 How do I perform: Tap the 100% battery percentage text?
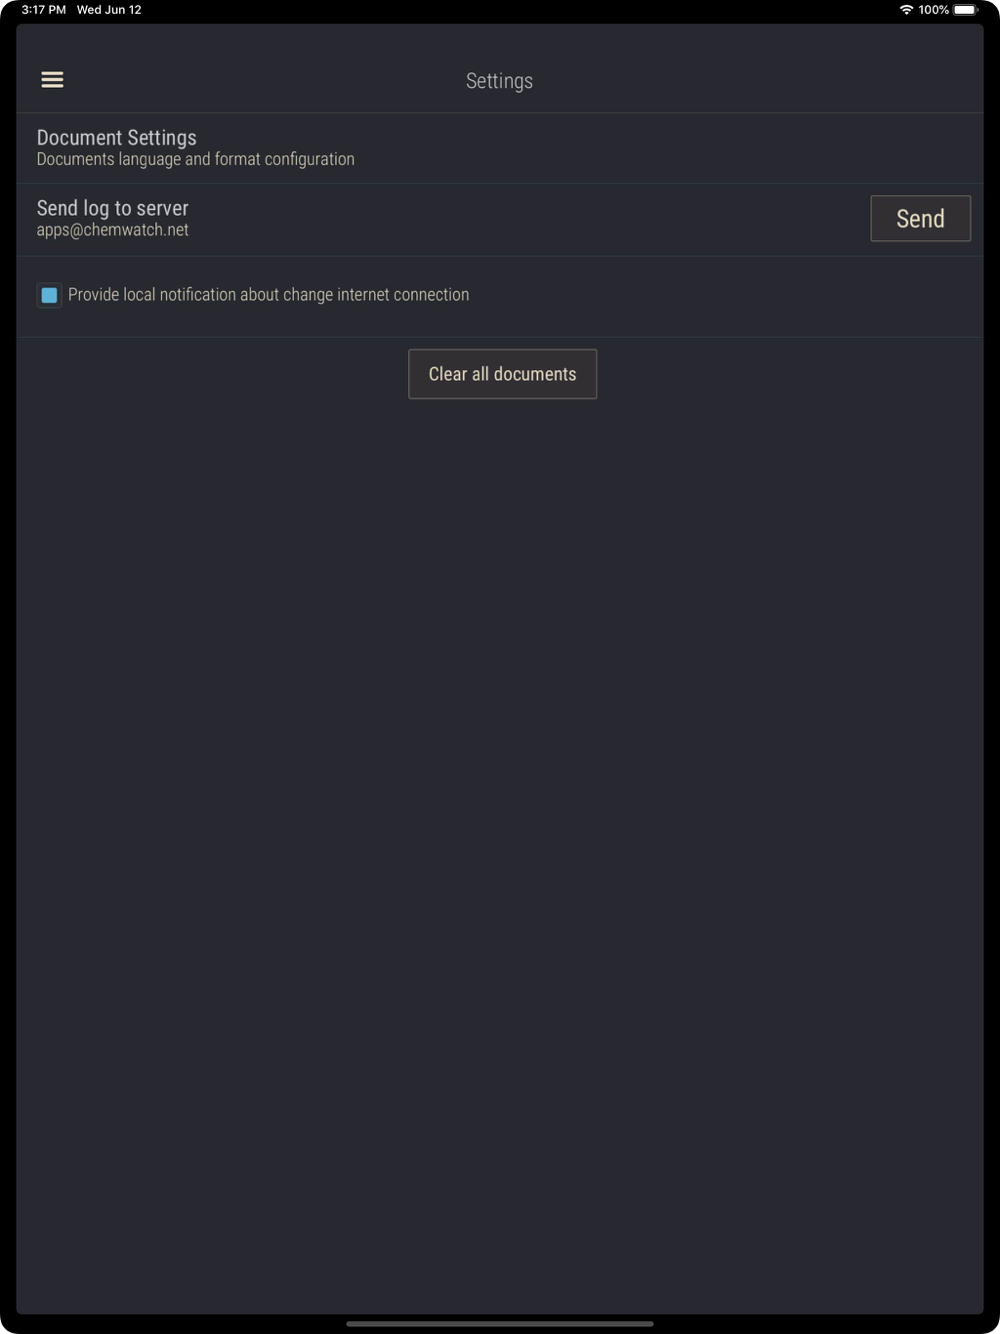[934, 10]
